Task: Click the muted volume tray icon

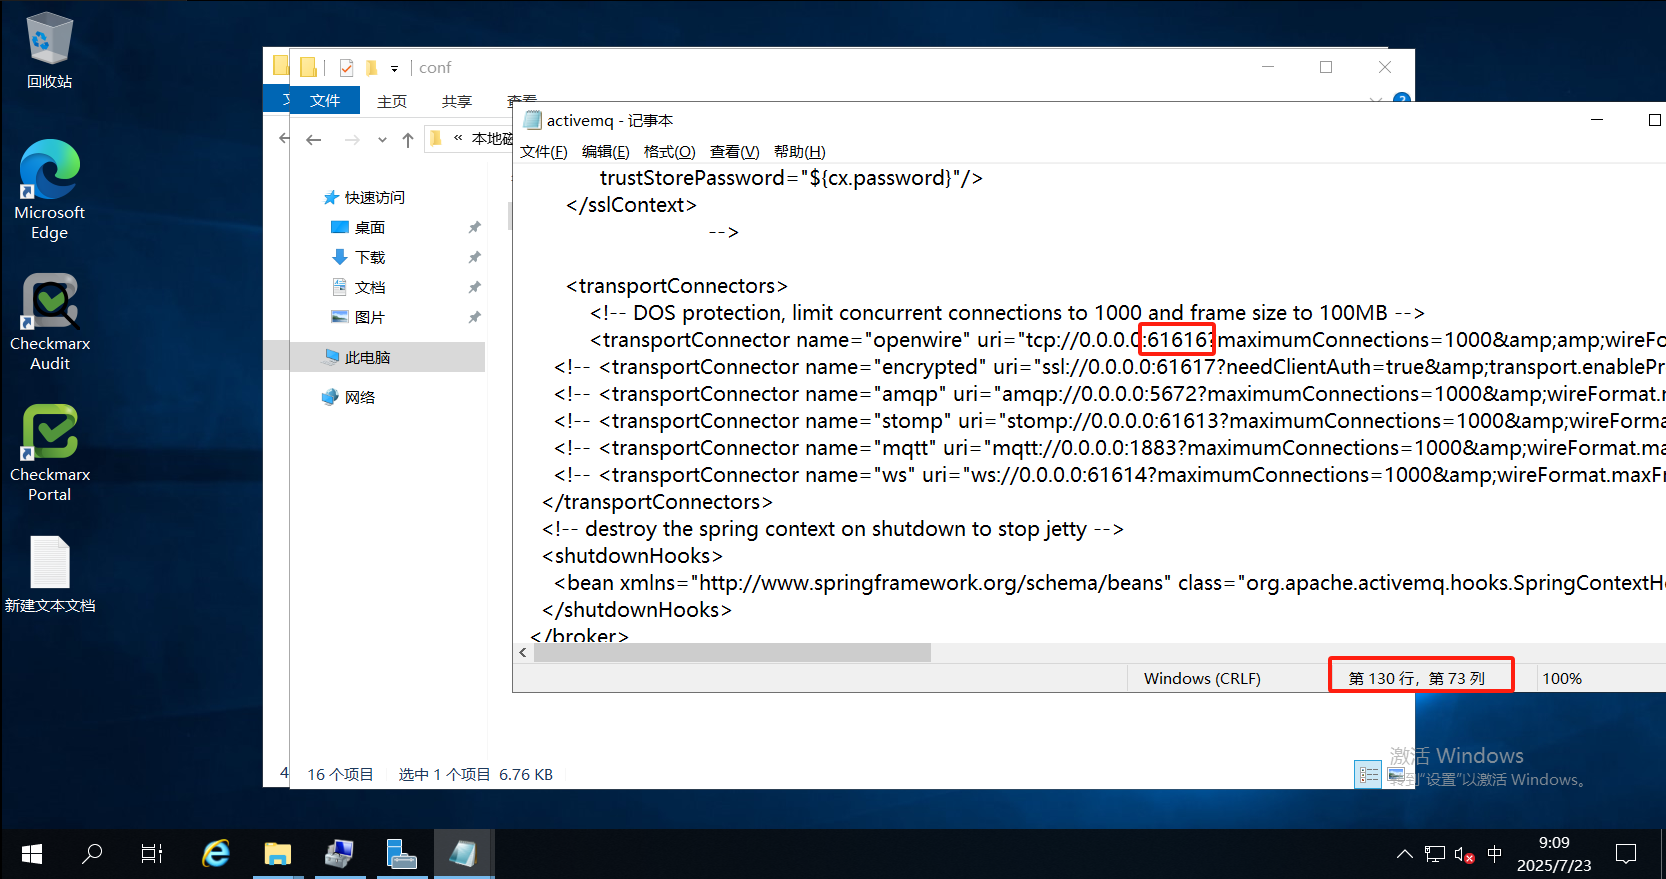Action: click(1464, 854)
